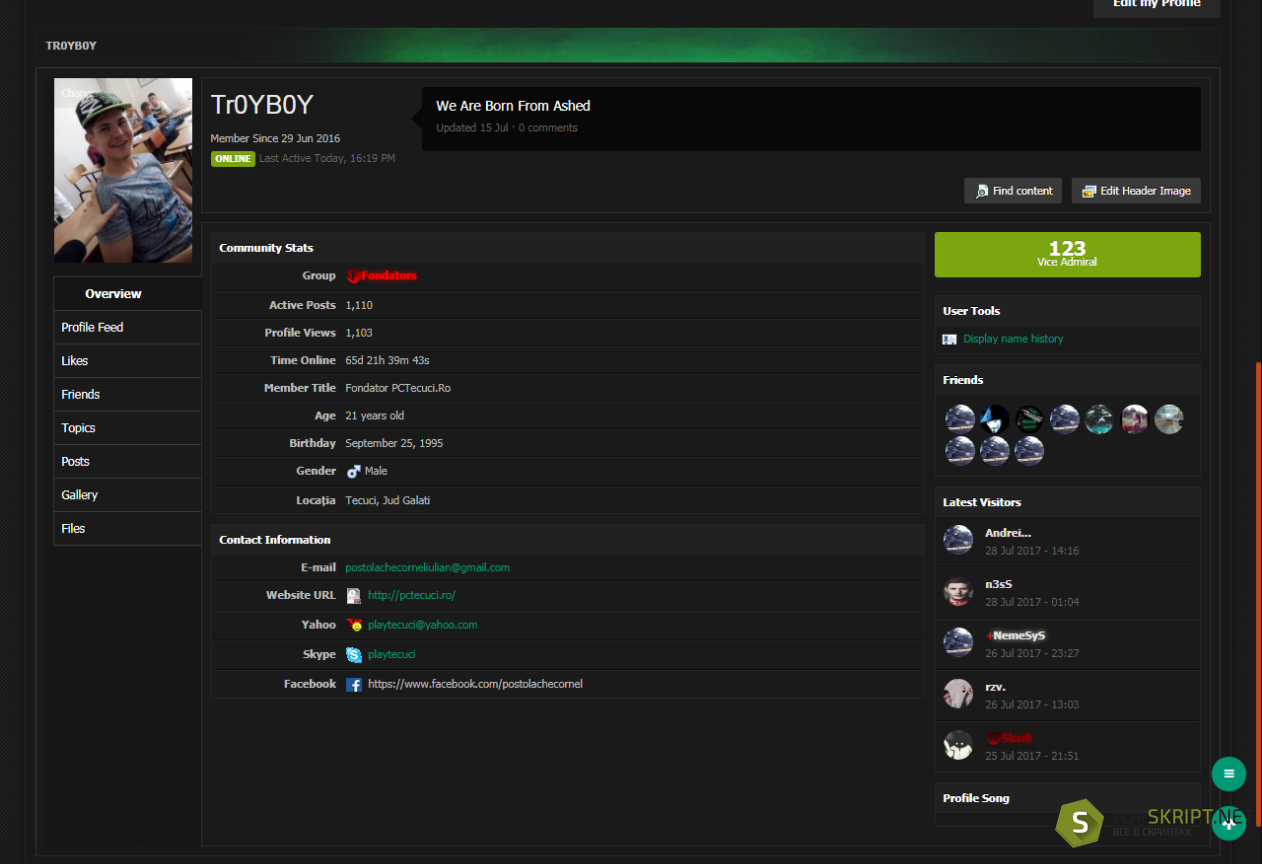The height and width of the screenshot is (864, 1262).
Task: Click the Yahoo messenger icon
Action: coord(354,625)
